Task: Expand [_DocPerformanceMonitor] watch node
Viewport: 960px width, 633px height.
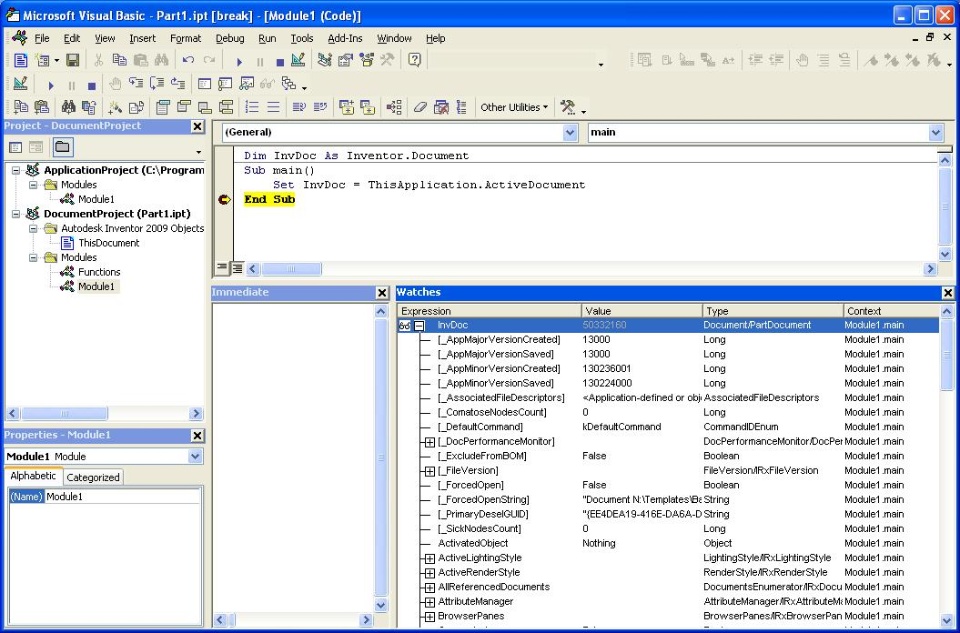Action: point(430,442)
